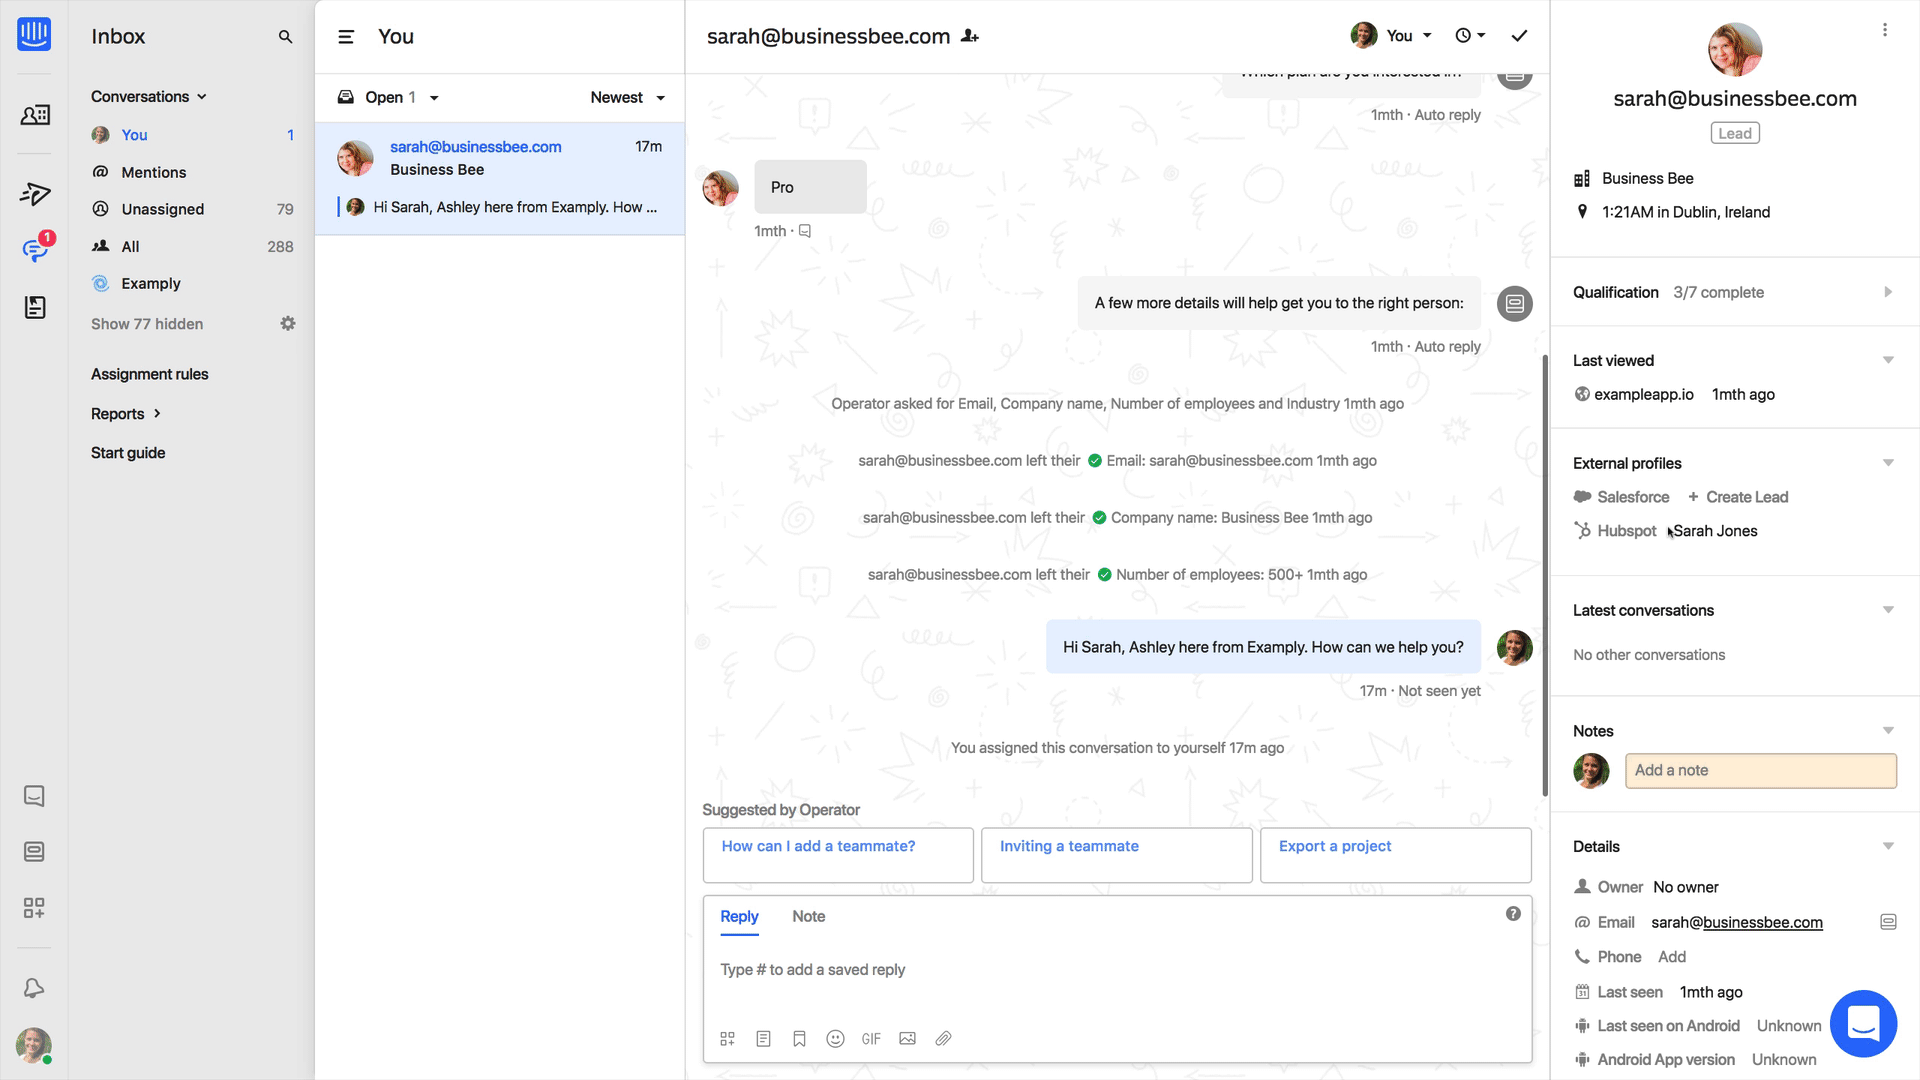Open the Intercom messenger chat bubble

[1863, 1023]
